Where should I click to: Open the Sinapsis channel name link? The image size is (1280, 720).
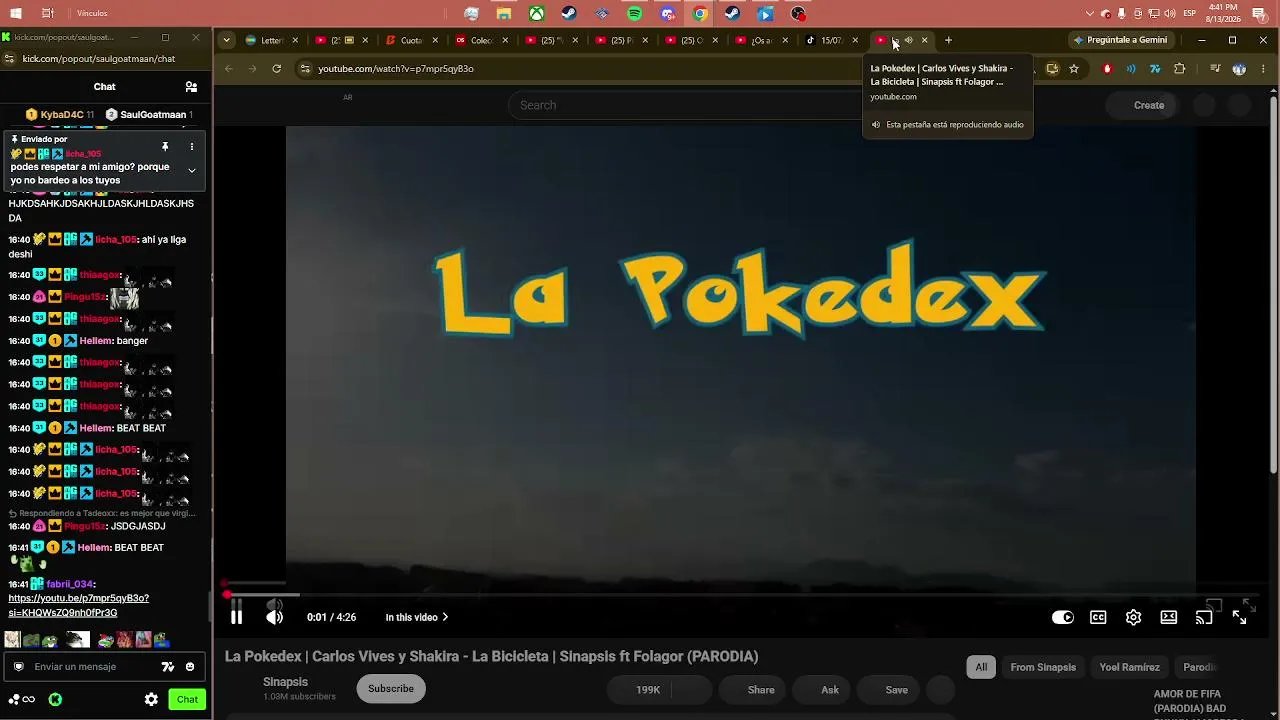(x=285, y=682)
